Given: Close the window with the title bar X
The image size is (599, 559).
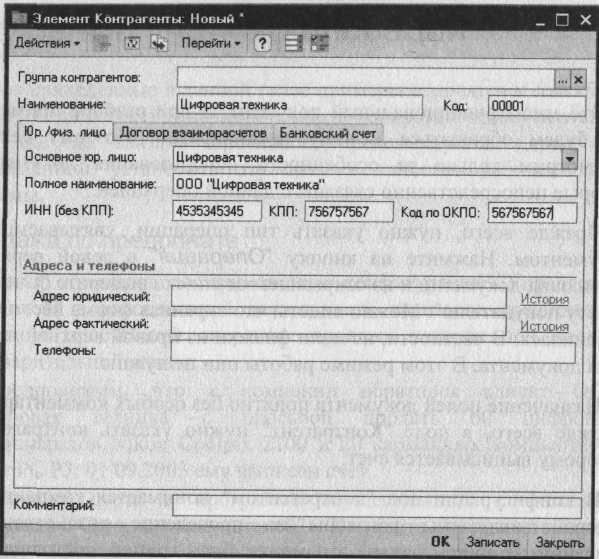Looking at the screenshot, I should 585,19.
